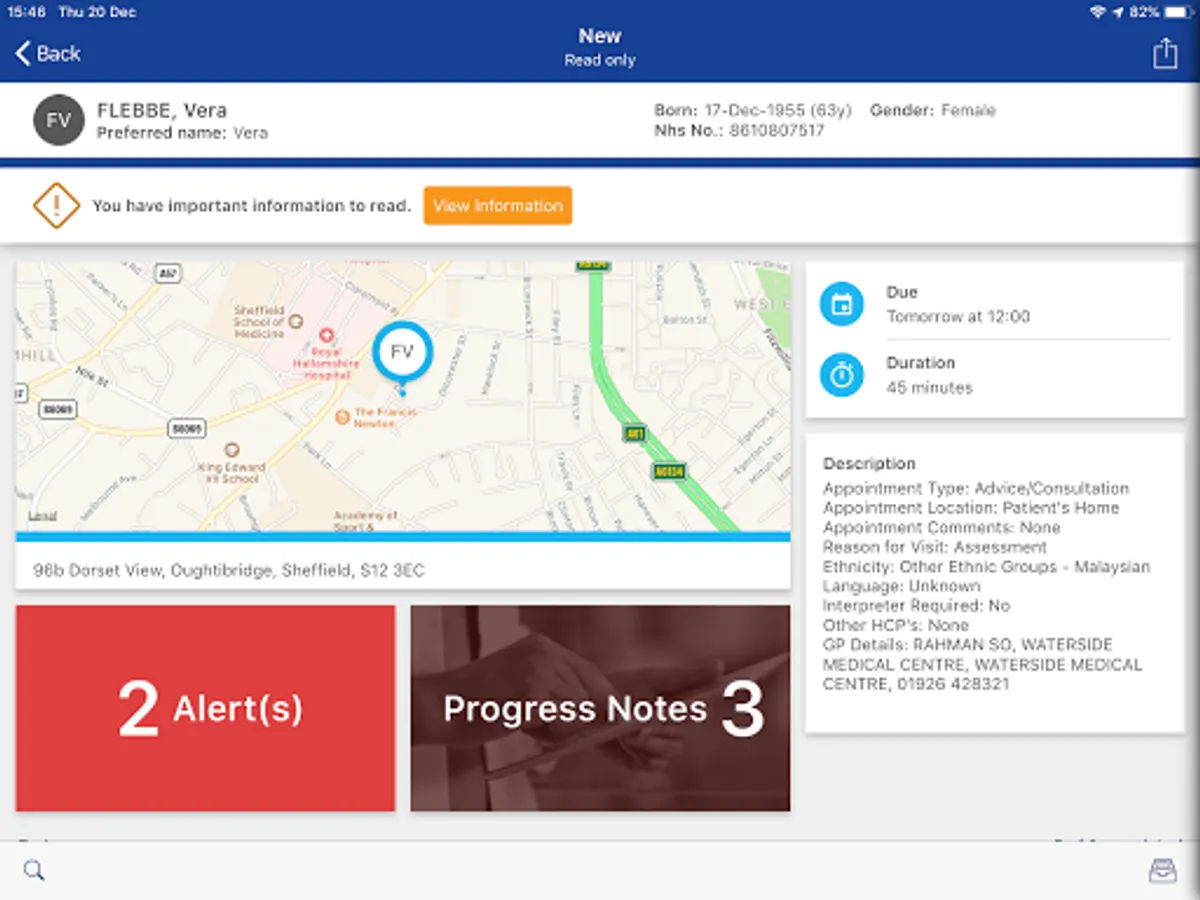Screen dimensions: 1200x900
Task: Tap the Nhs No. 8610807517 field
Action: click(x=739, y=130)
